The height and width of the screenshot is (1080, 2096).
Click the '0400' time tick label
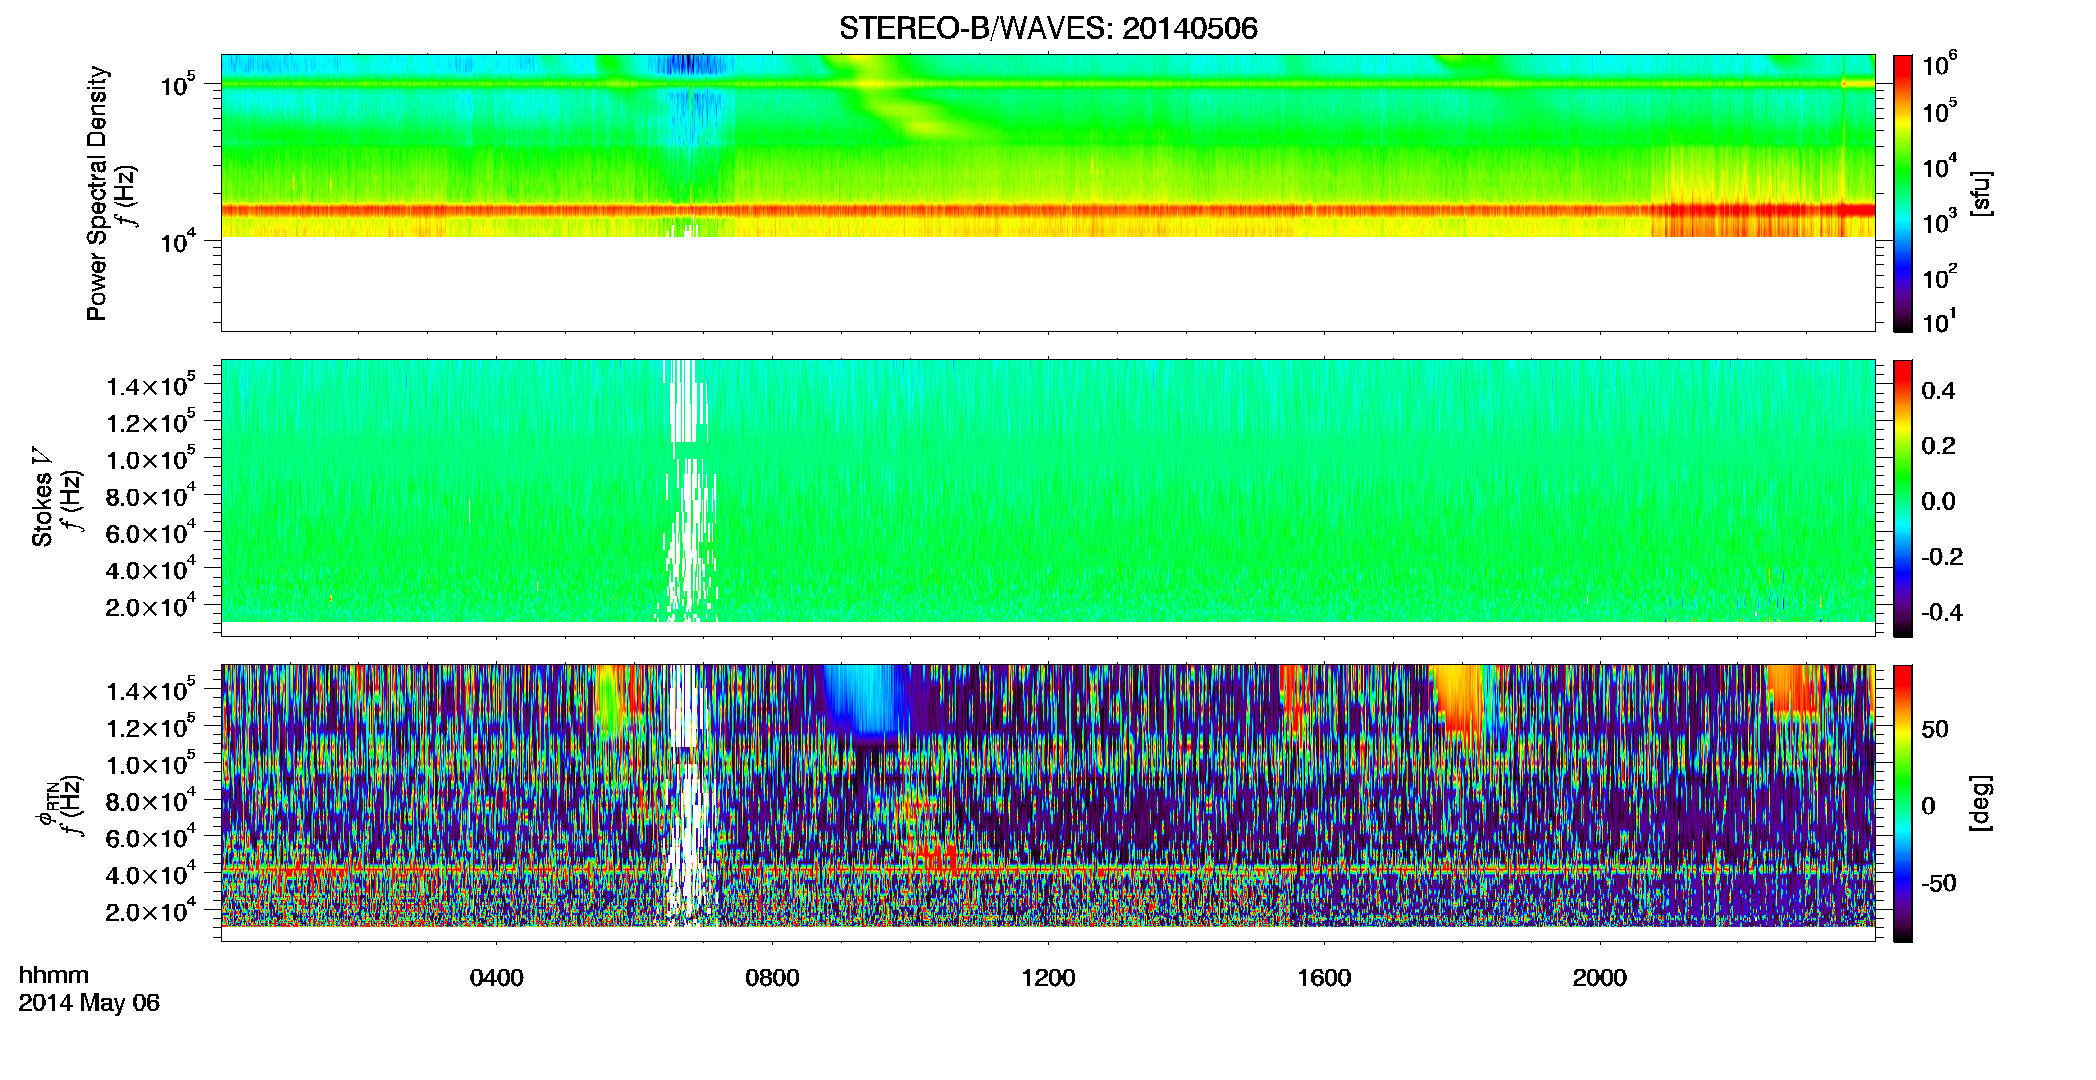[x=497, y=977]
